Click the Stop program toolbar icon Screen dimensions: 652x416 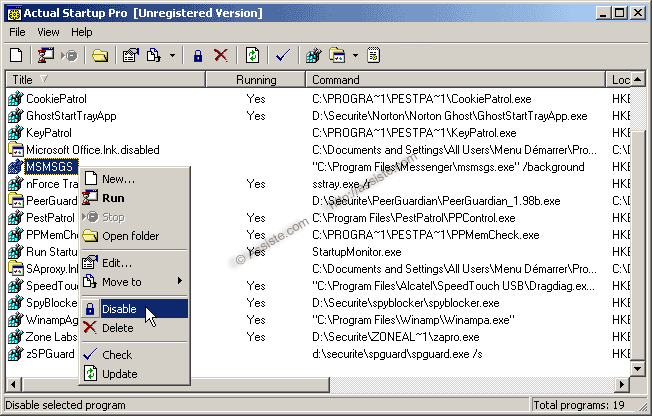tap(69, 55)
